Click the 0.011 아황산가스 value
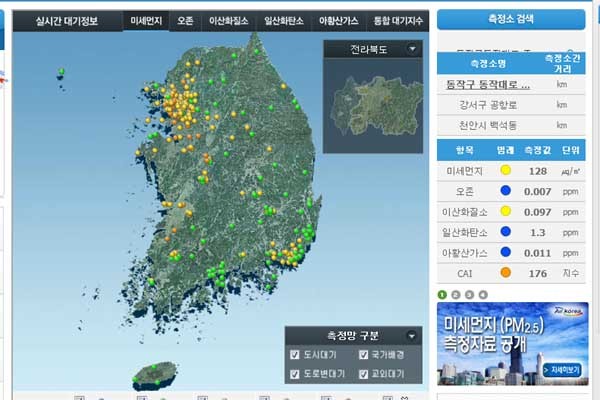The height and width of the screenshot is (400, 600). 538,253
